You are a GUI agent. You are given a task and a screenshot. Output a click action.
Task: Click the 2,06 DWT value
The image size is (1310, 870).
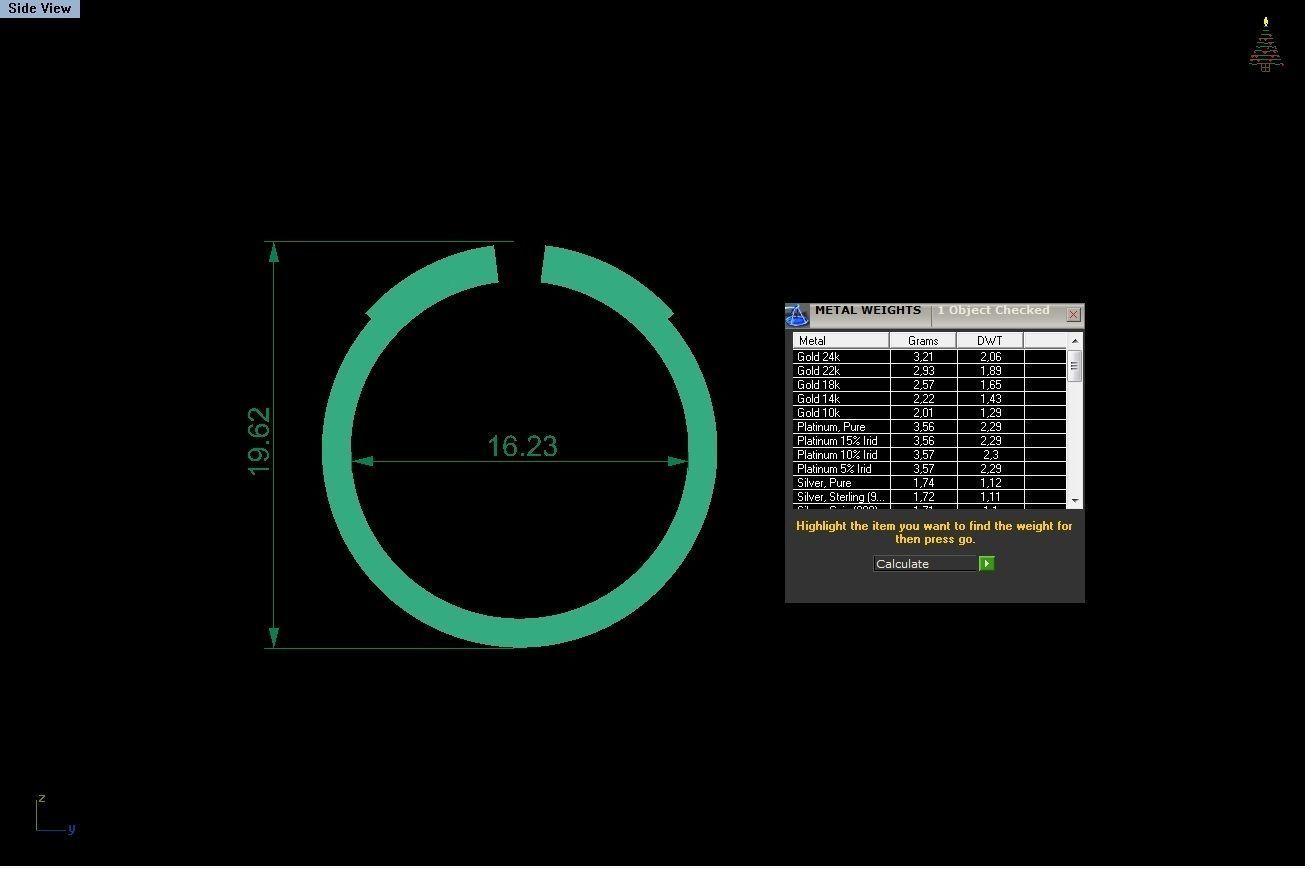990,357
